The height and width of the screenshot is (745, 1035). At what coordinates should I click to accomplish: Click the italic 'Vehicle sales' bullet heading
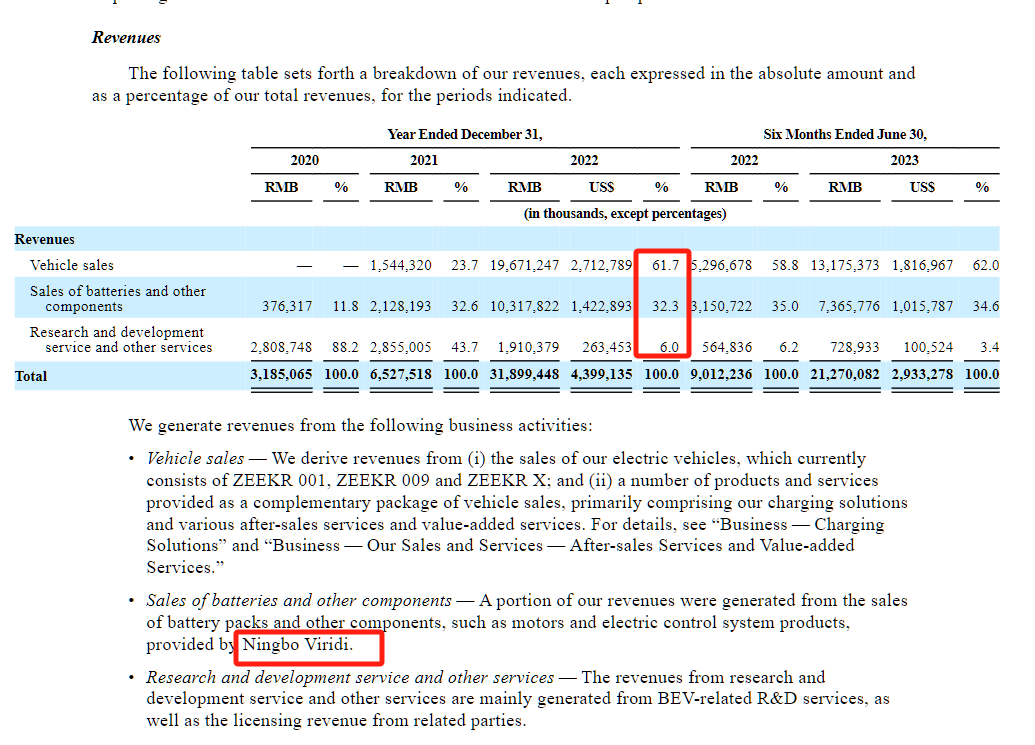(195, 459)
